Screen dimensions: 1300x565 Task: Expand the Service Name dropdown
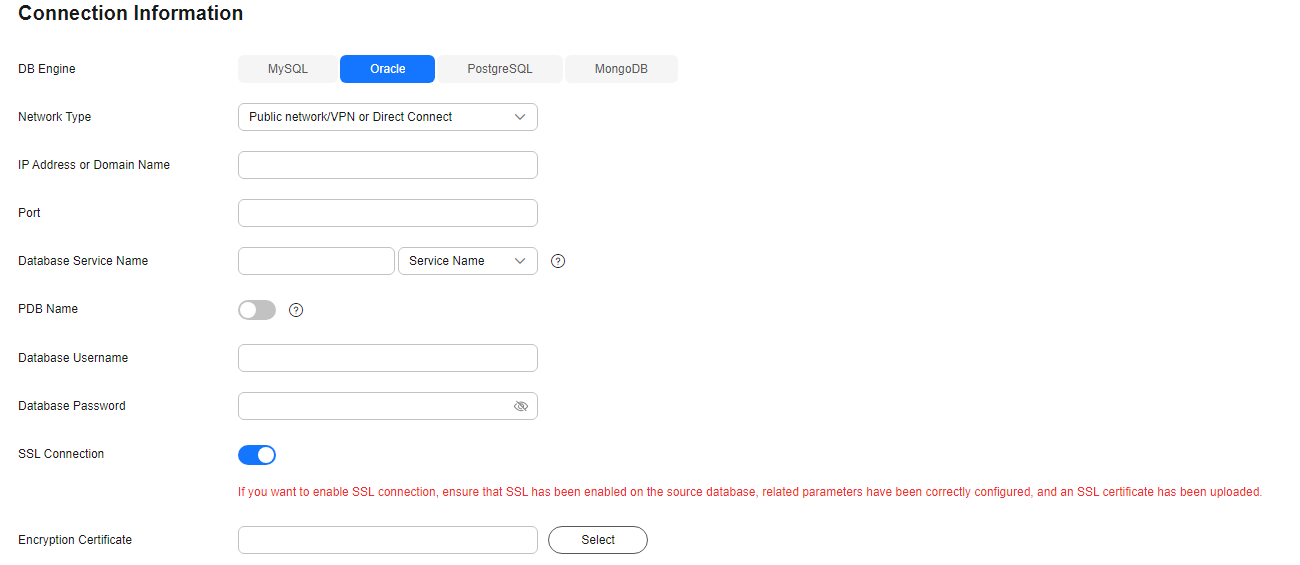(x=468, y=261)
